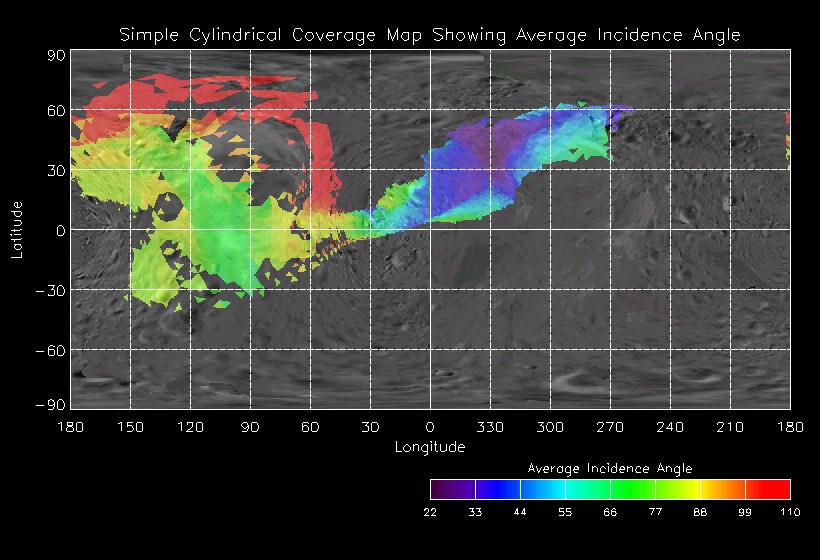The width and height of the screenshot is (820, 560).
Task: Click longitude tick label '0'
Action: (430, 427)
